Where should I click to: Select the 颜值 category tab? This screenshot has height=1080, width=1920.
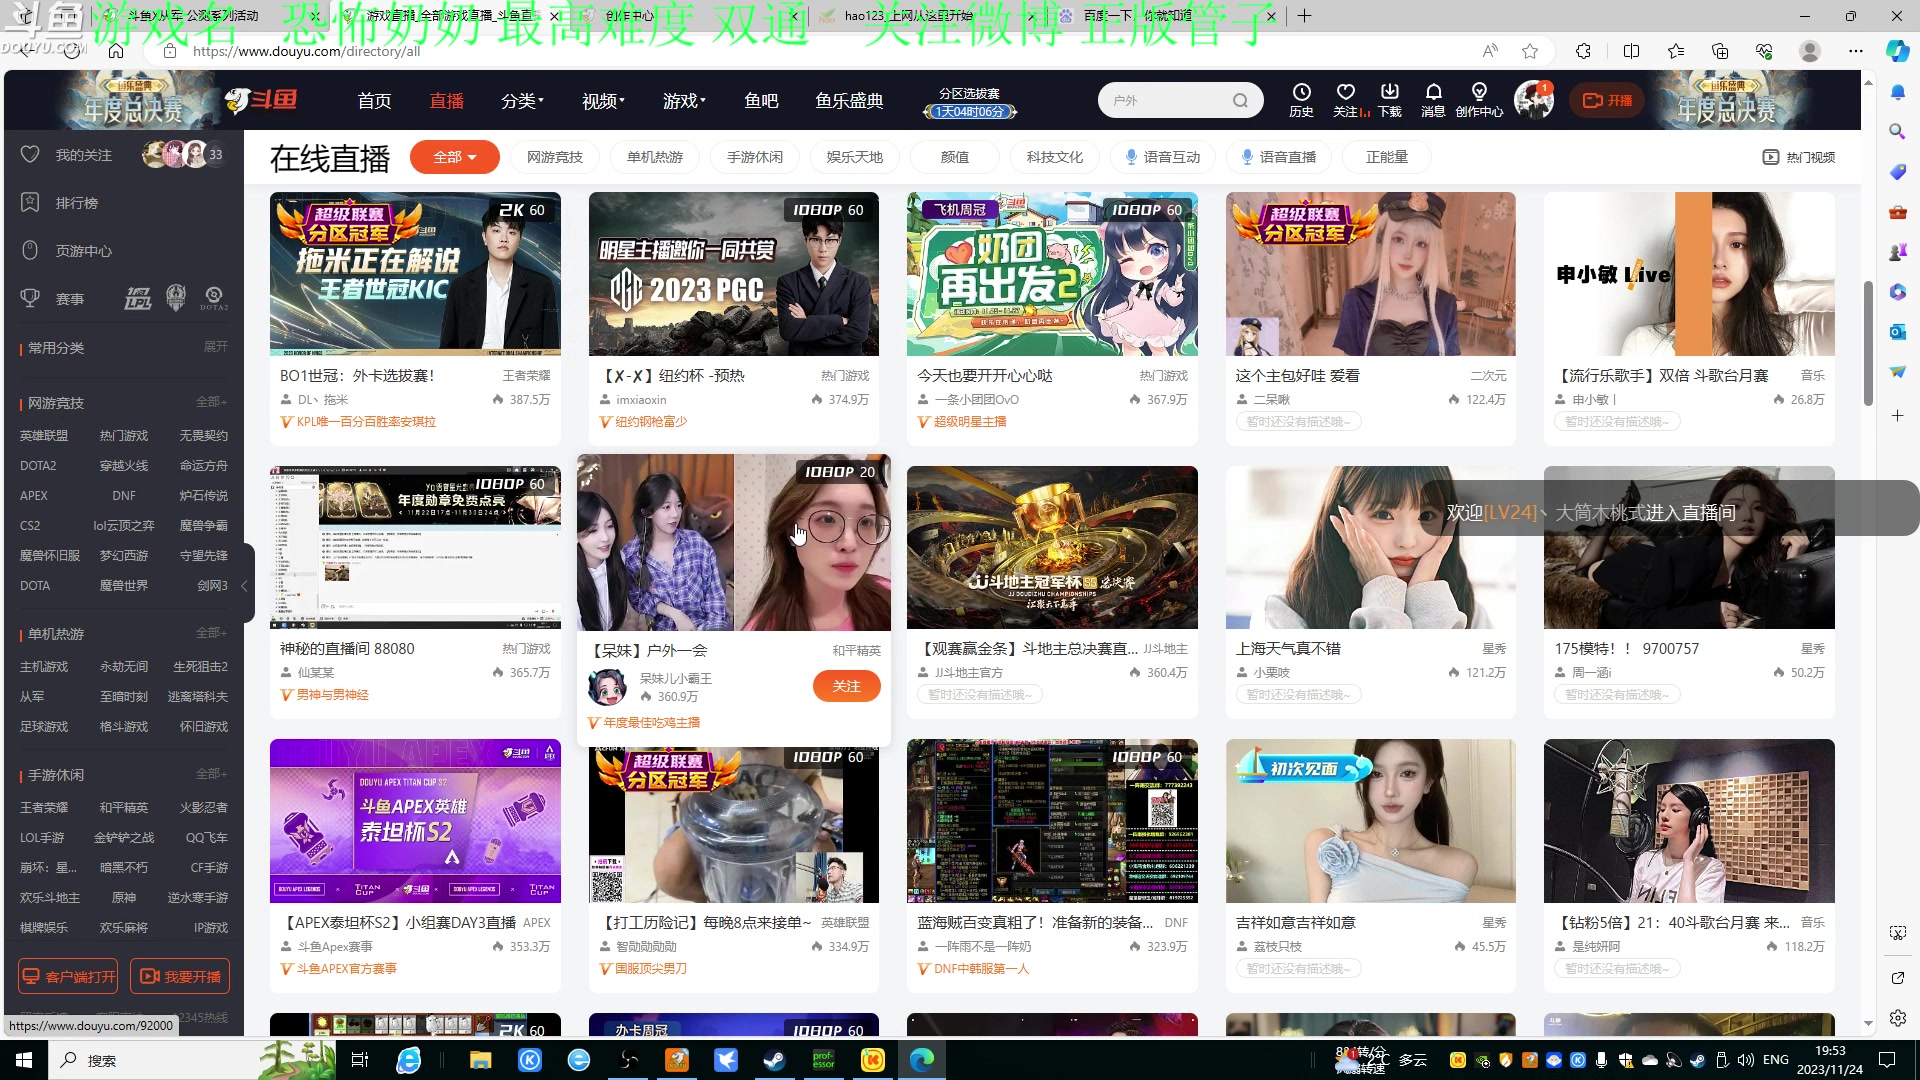point(954,157)
